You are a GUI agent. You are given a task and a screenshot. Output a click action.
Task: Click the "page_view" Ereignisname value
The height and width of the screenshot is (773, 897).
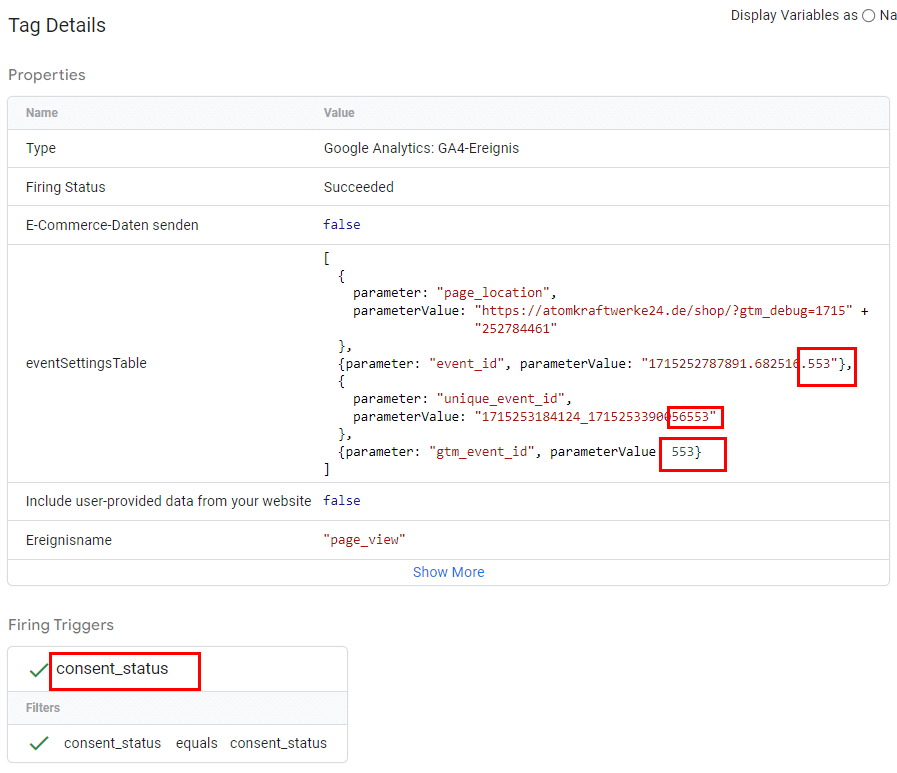tap(364, 540)
